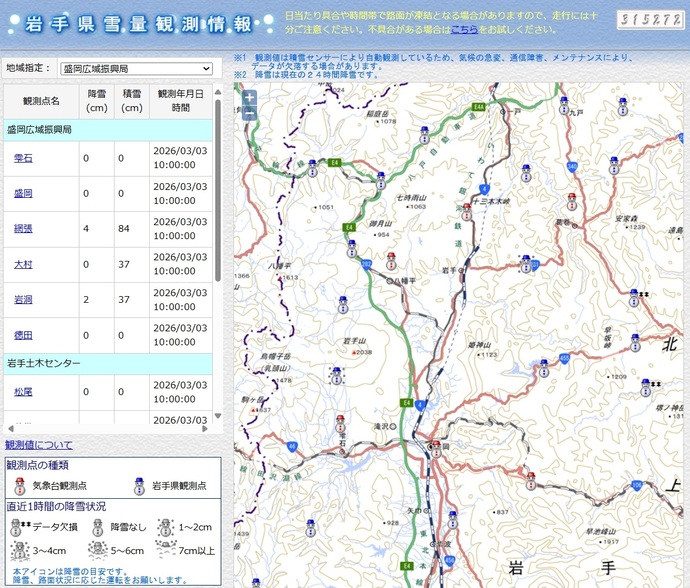Open the 網張 observation point link
The height and width of the screenshot is (588, 690).
coord(23,228)
